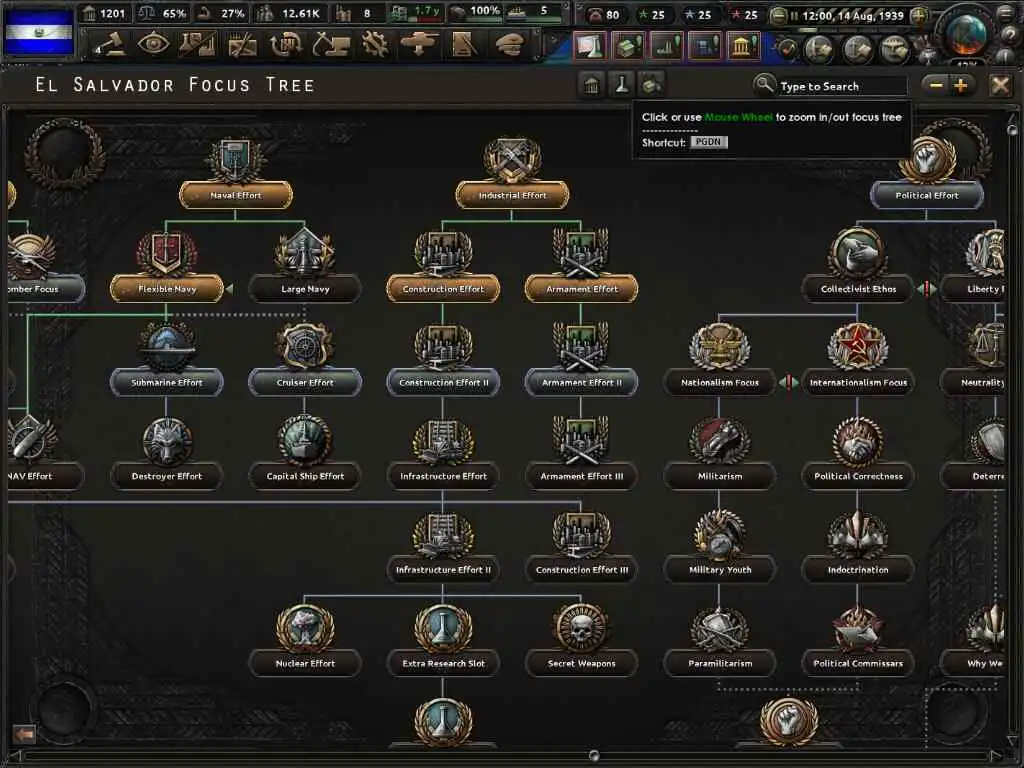This screenshot has height=768, width=1024.
Task: Choose the Destroyer Effort wolf focus
Action: coord(167,475)
